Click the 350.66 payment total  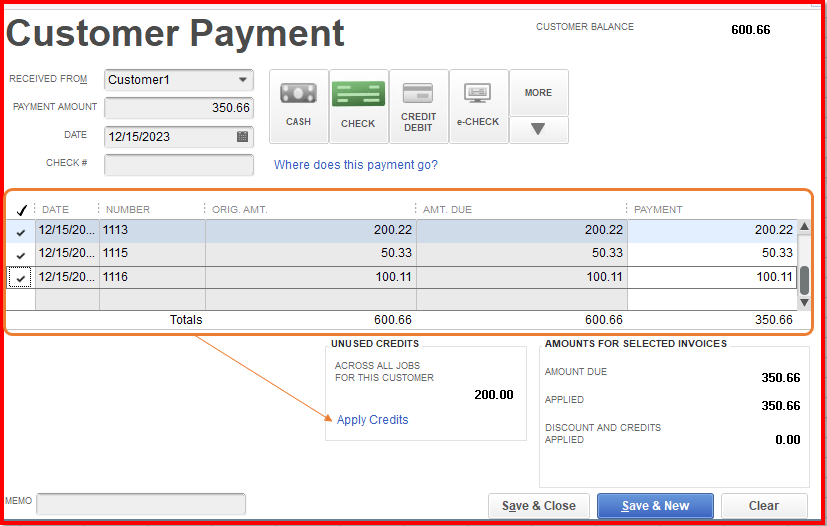tap(774, 320)
